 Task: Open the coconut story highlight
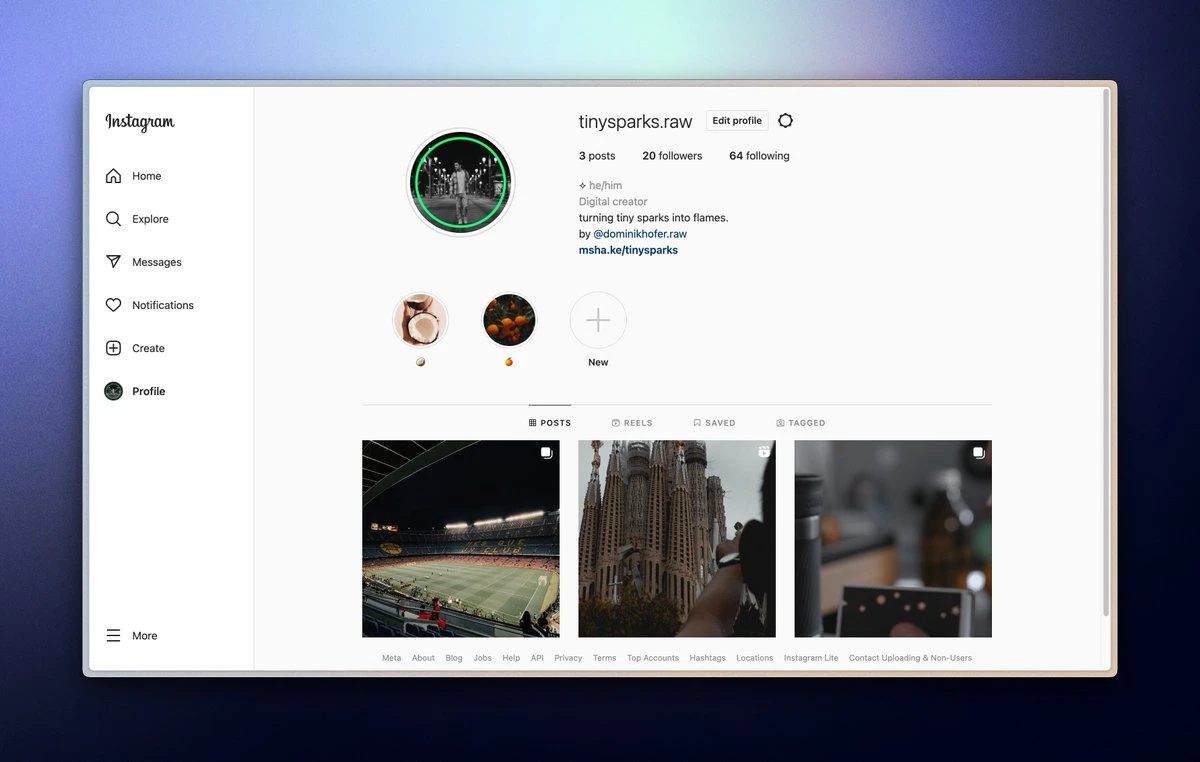(420, 320)
